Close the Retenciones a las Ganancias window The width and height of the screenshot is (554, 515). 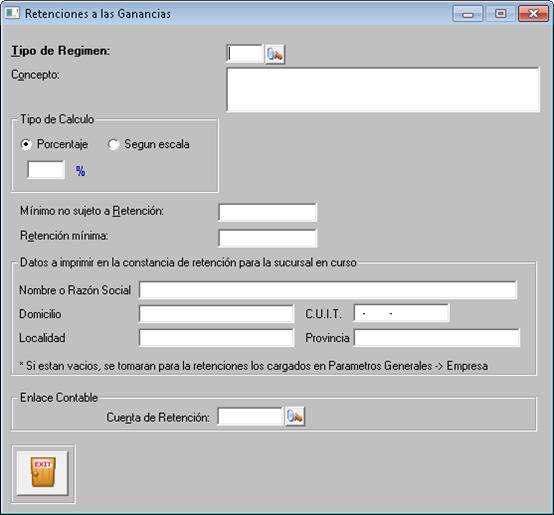(x=533, y=14)
